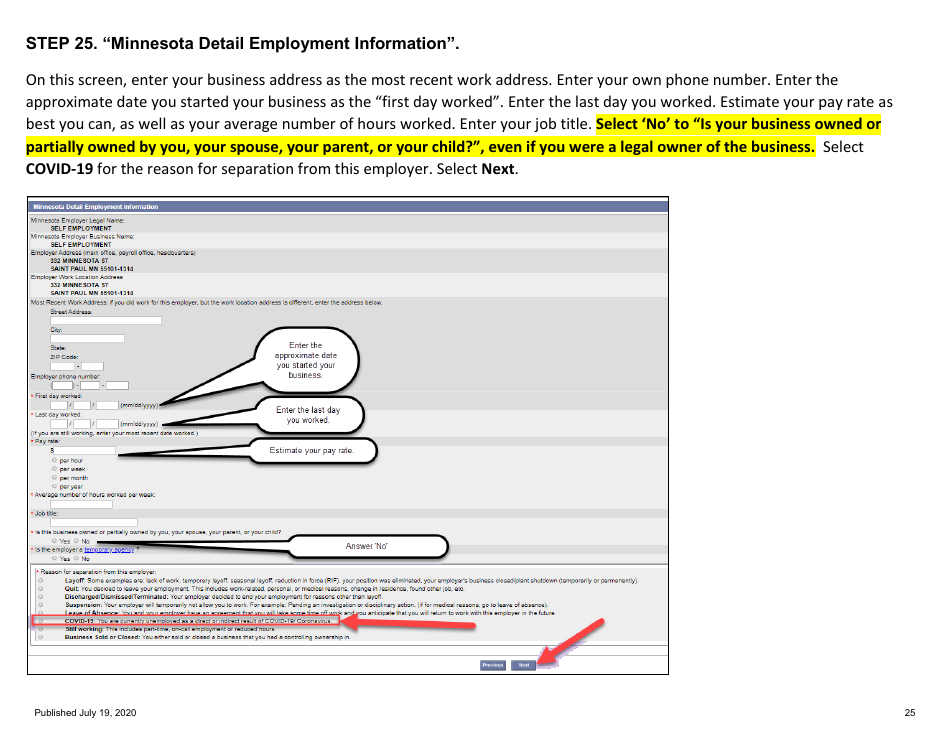Select "Yes" for the temporary agency question
950x735 pixels.
[x=53, y=557]
